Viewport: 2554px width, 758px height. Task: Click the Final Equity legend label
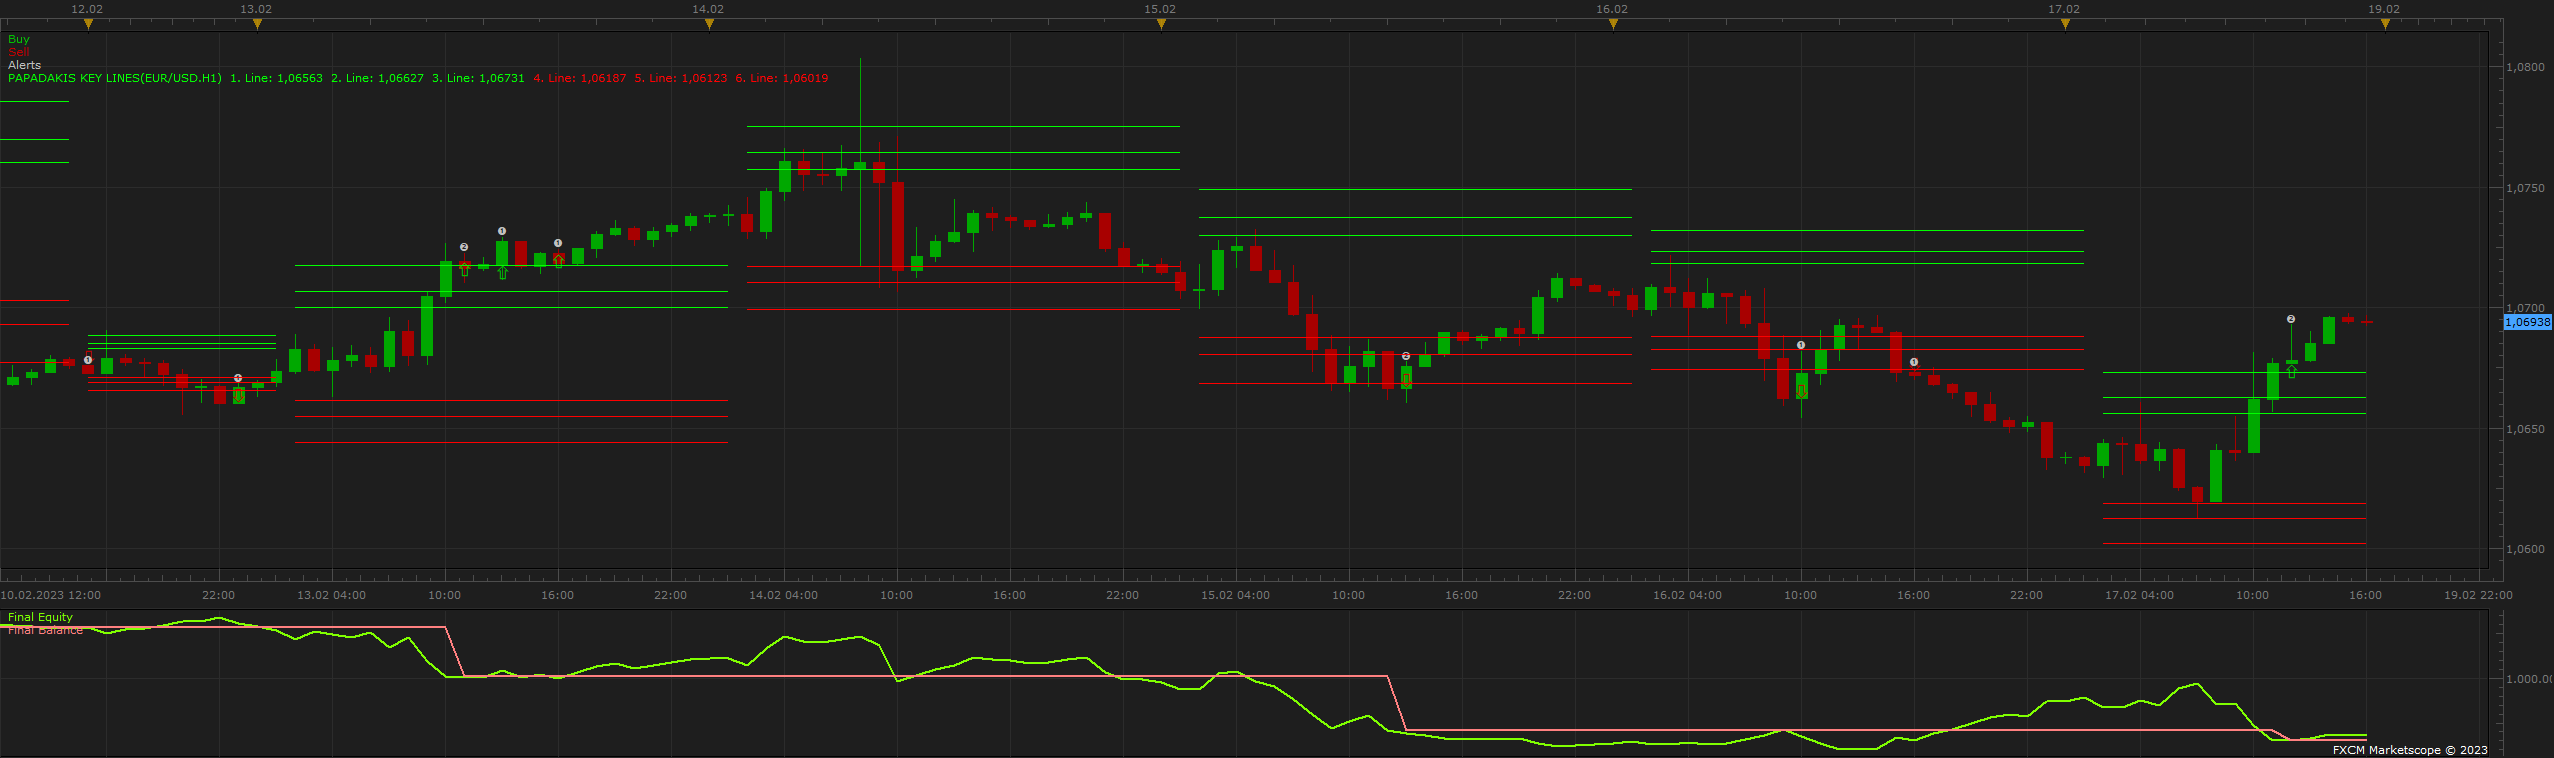point(40,617)
